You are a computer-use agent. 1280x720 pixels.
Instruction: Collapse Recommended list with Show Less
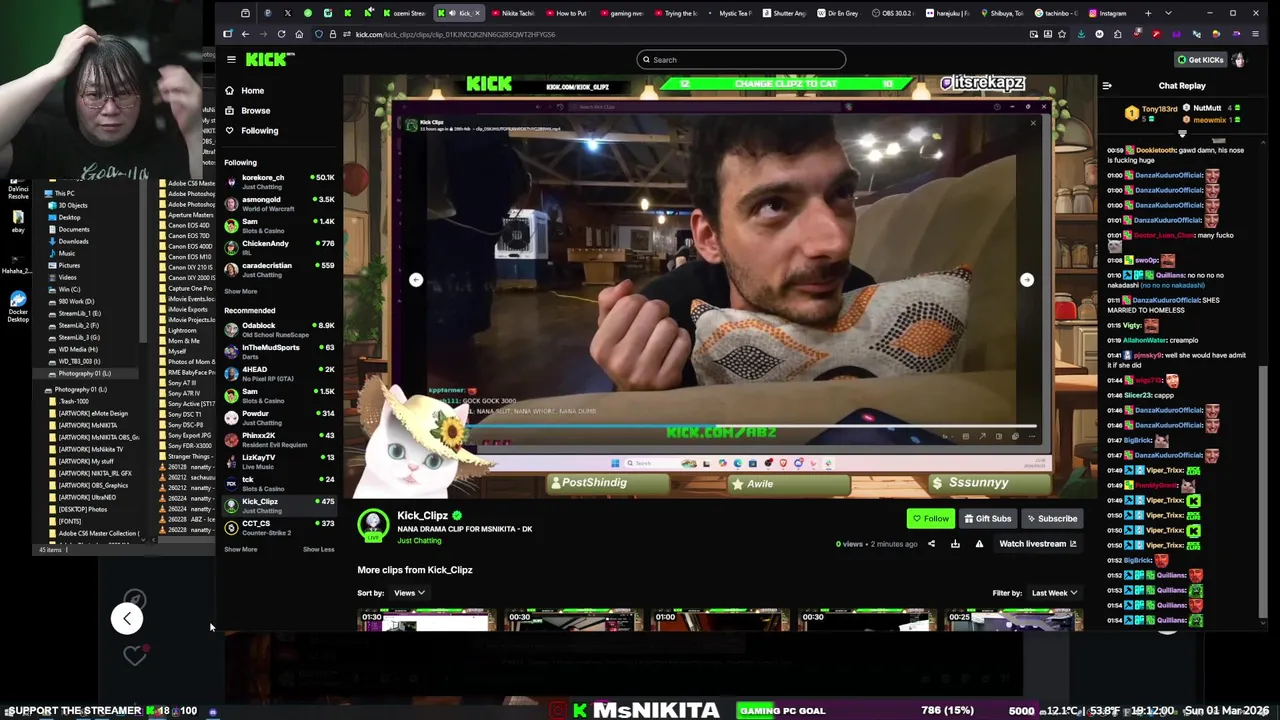[318, 549]
